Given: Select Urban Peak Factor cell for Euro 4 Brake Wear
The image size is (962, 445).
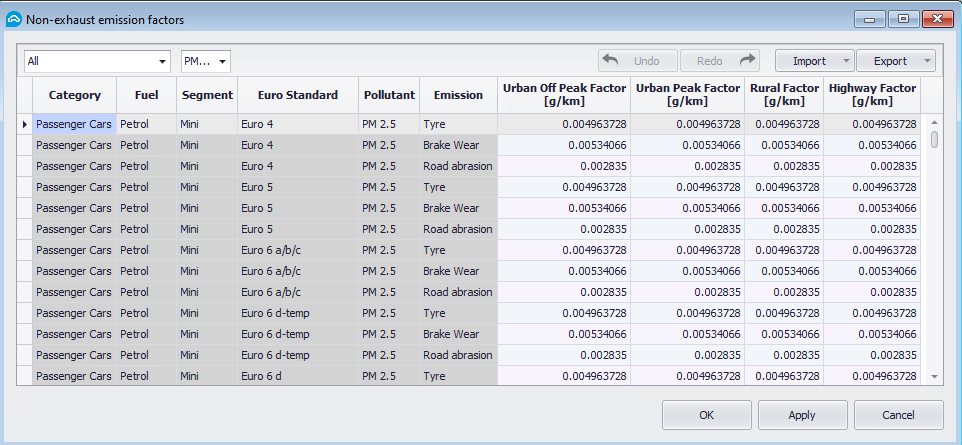Looking at the screenshot, I should tap(687, 145).
